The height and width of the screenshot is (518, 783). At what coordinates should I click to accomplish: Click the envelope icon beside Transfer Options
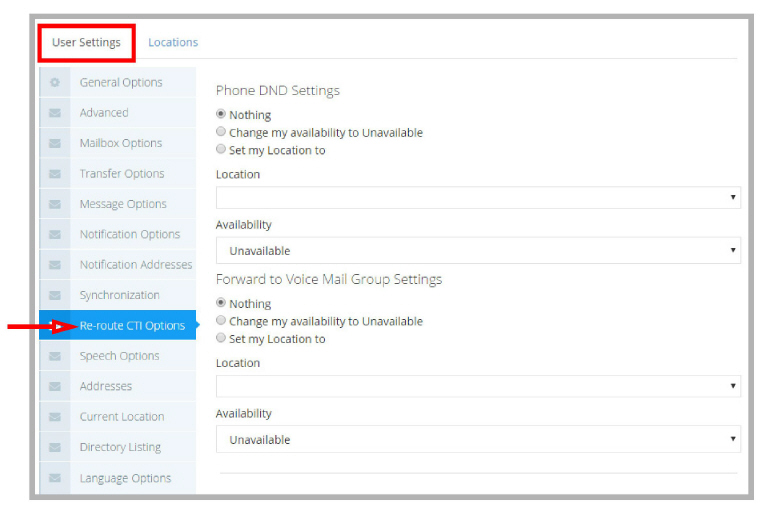(55, 174)
